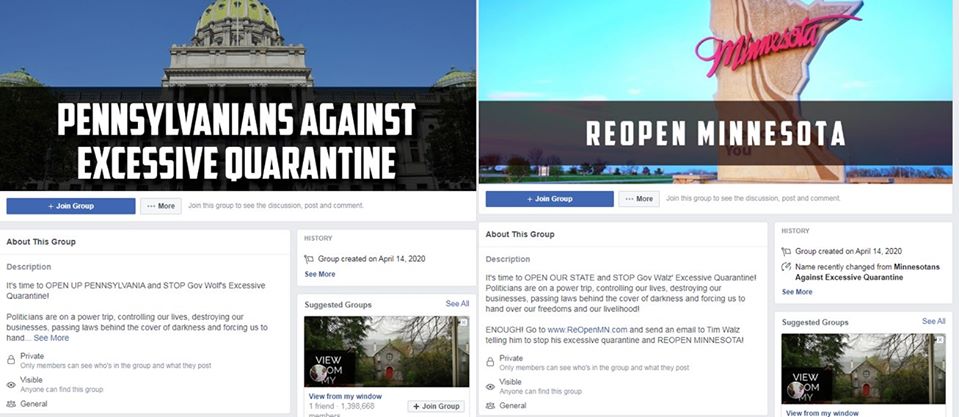View all suggested groups in Pennsylvania panel

pyautogui.click(x=457, y=304)
